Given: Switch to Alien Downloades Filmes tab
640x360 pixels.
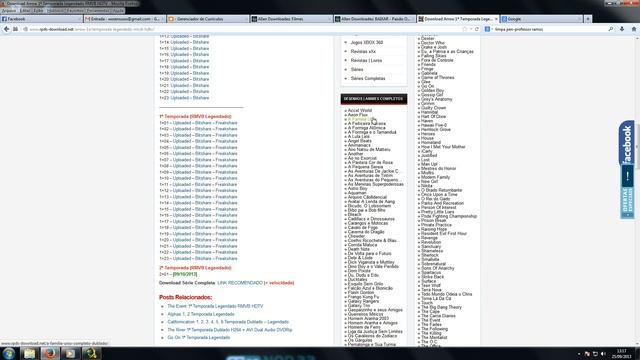Looking at the screenshot, I should [291, 19].
